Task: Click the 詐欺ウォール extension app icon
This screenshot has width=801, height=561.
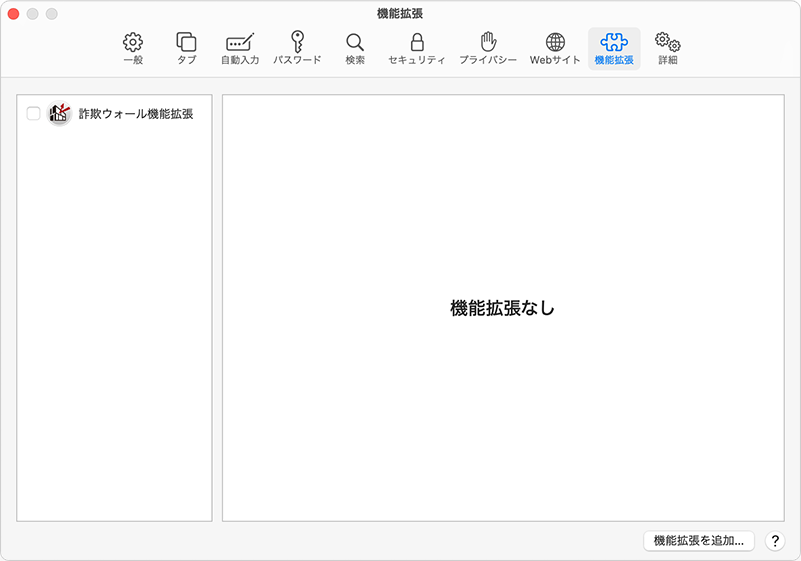Action: coord(59,114)
